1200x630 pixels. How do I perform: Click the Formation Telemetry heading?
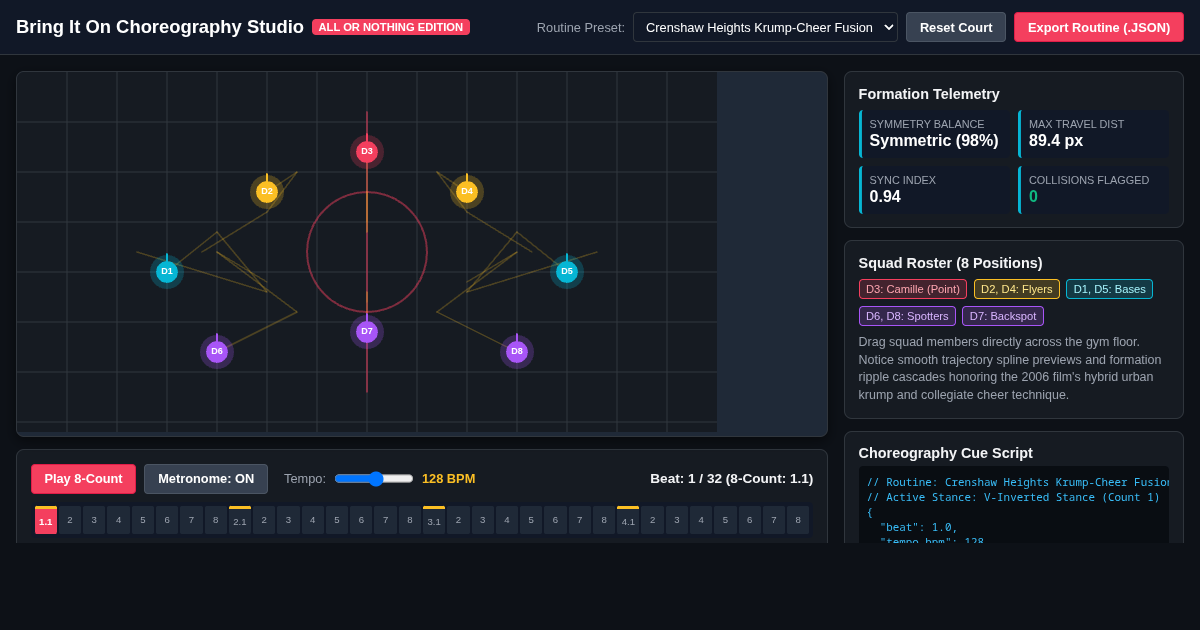[929, 94]
